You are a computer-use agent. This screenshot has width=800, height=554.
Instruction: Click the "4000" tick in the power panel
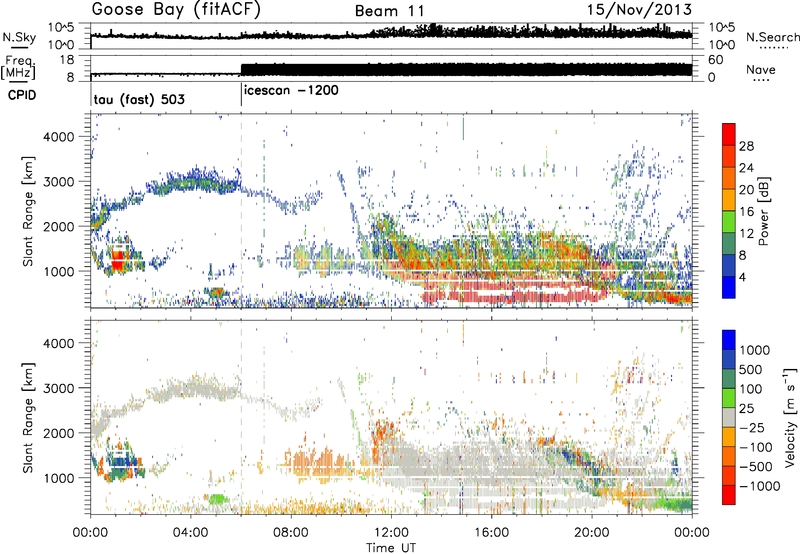point(58,137)
